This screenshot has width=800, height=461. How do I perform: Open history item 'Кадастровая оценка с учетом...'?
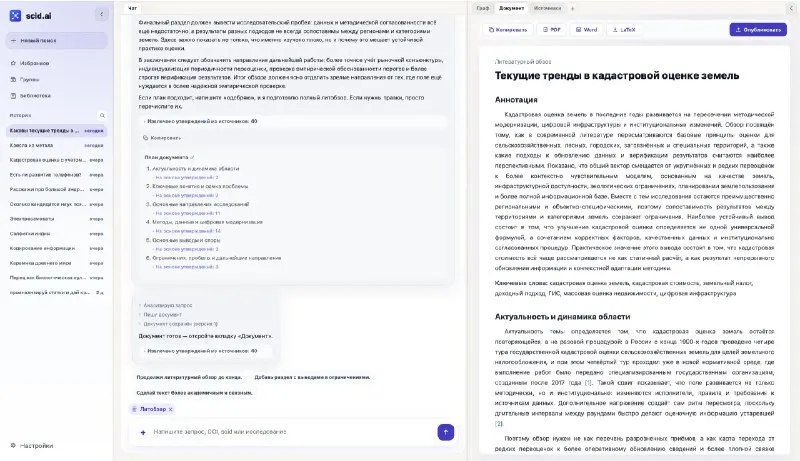point(56,160)
